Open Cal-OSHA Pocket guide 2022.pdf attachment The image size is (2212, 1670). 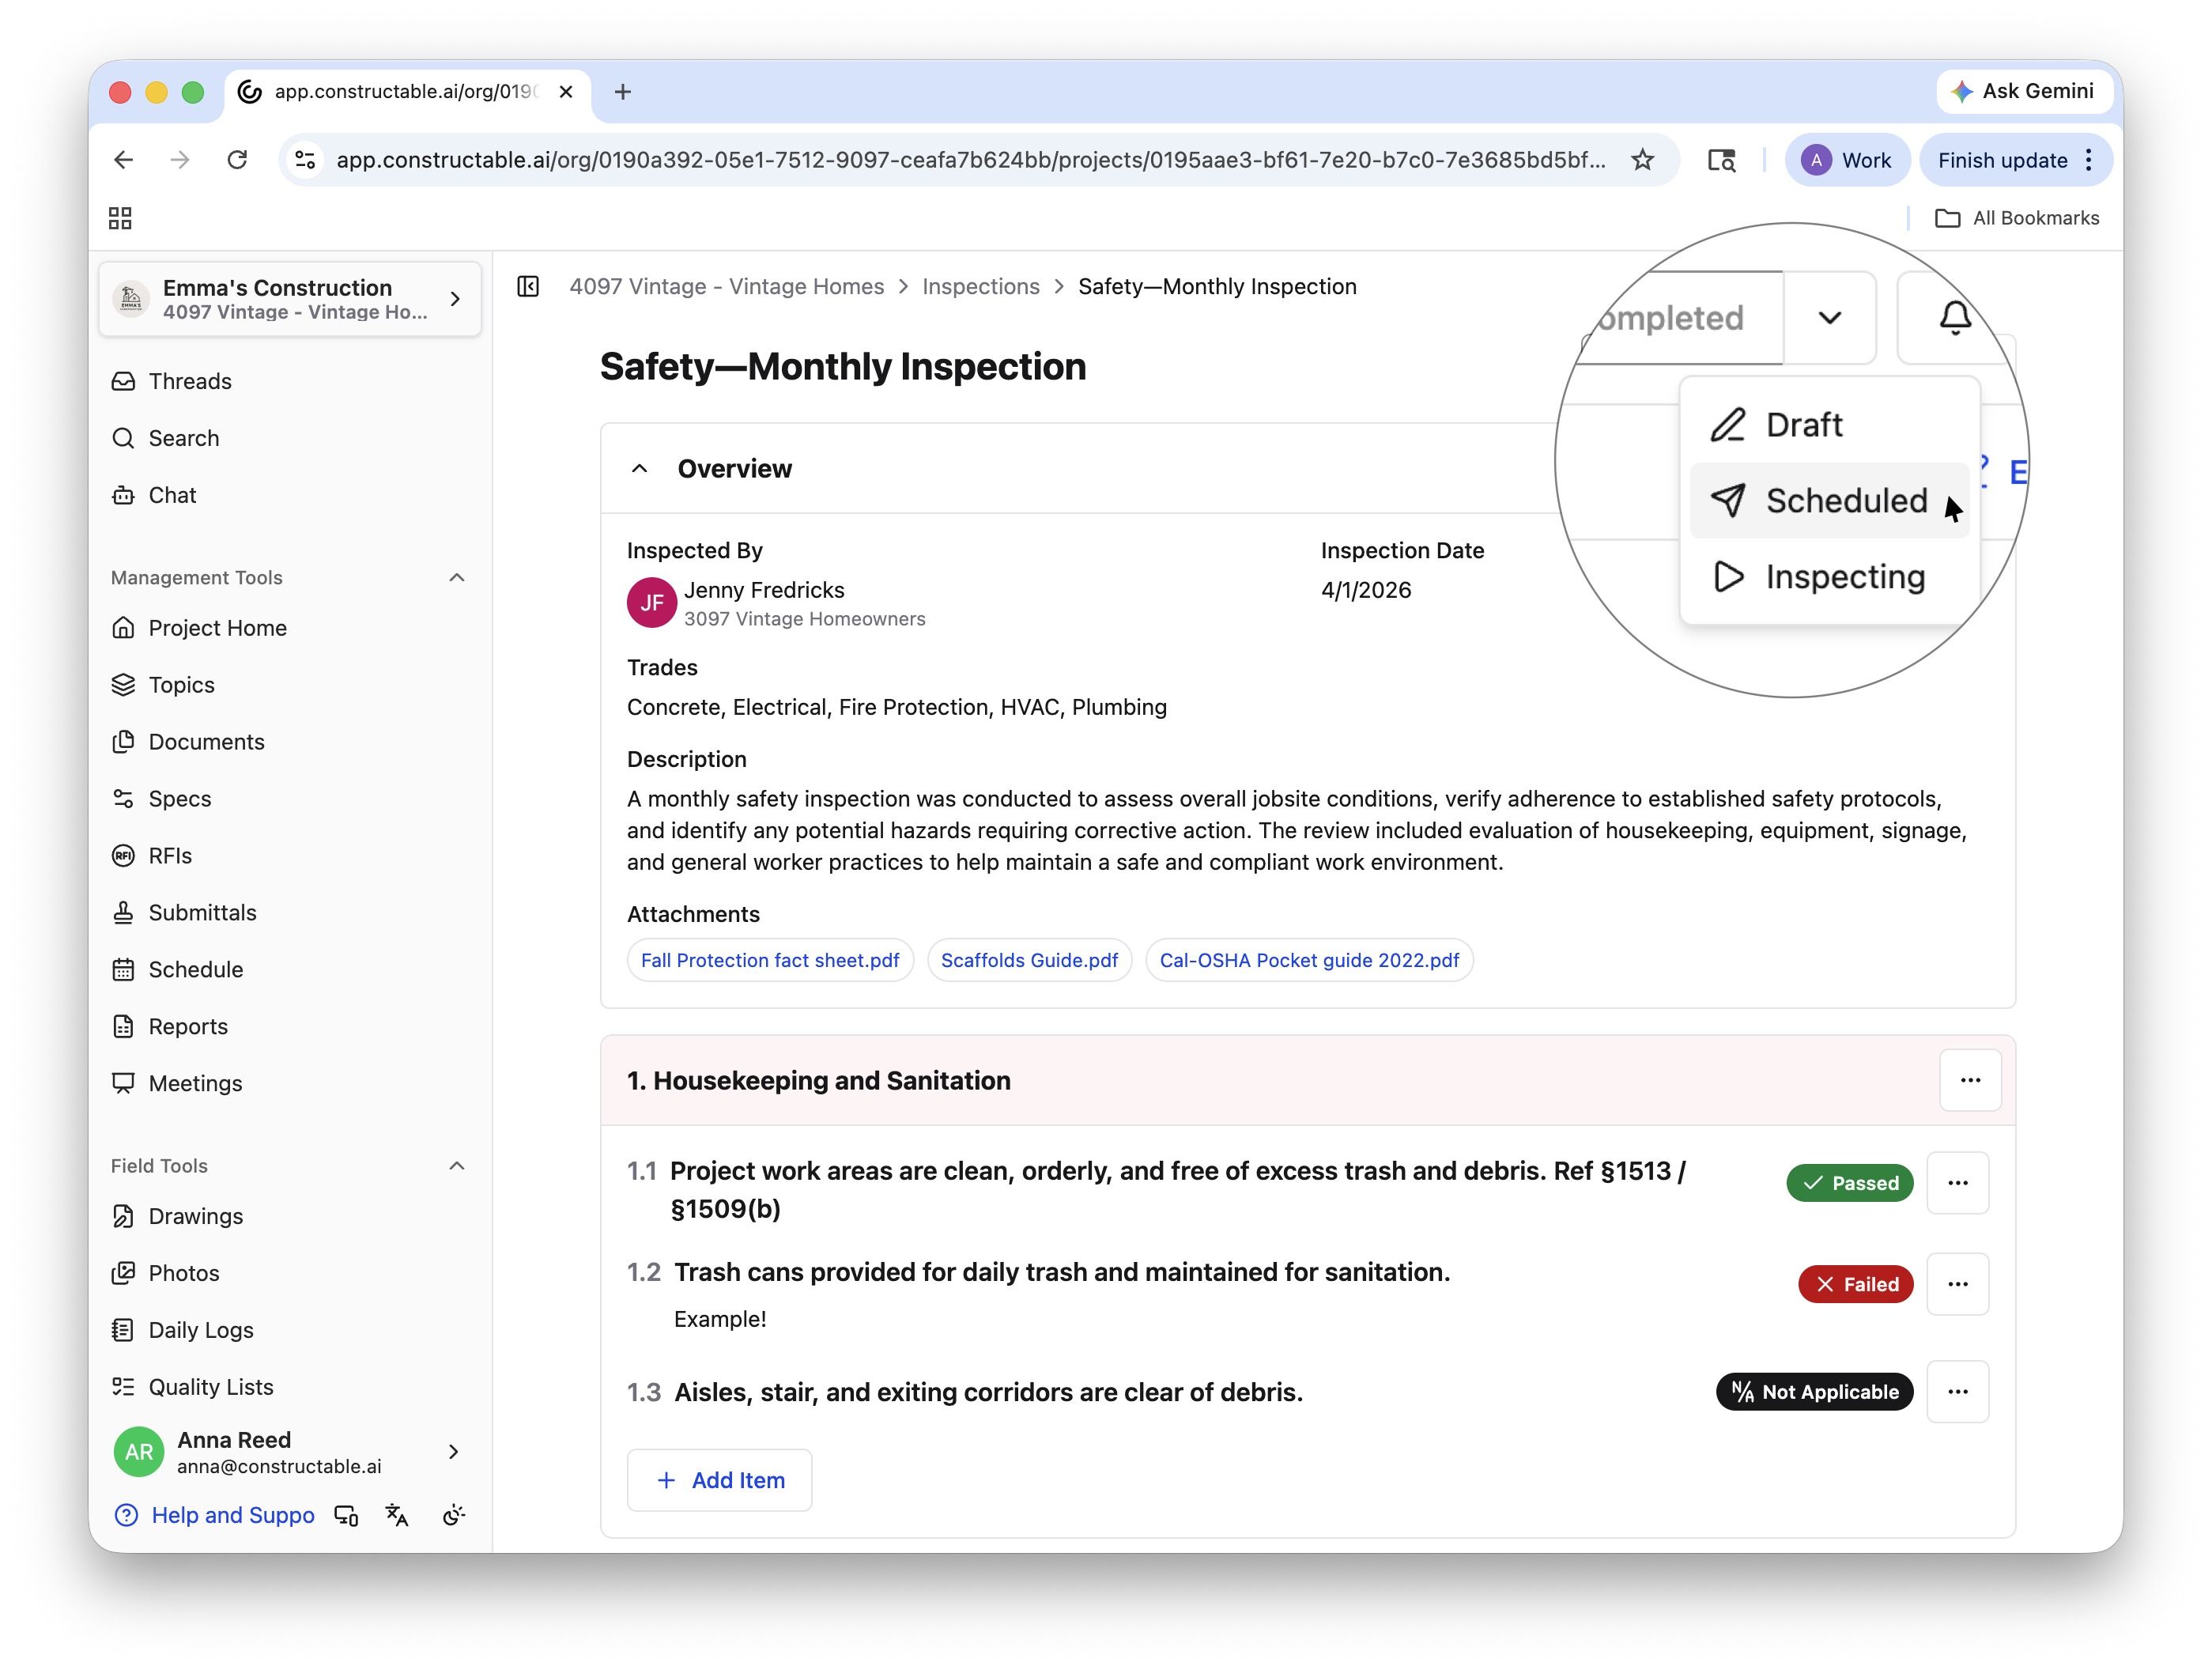coord(1309,961)
